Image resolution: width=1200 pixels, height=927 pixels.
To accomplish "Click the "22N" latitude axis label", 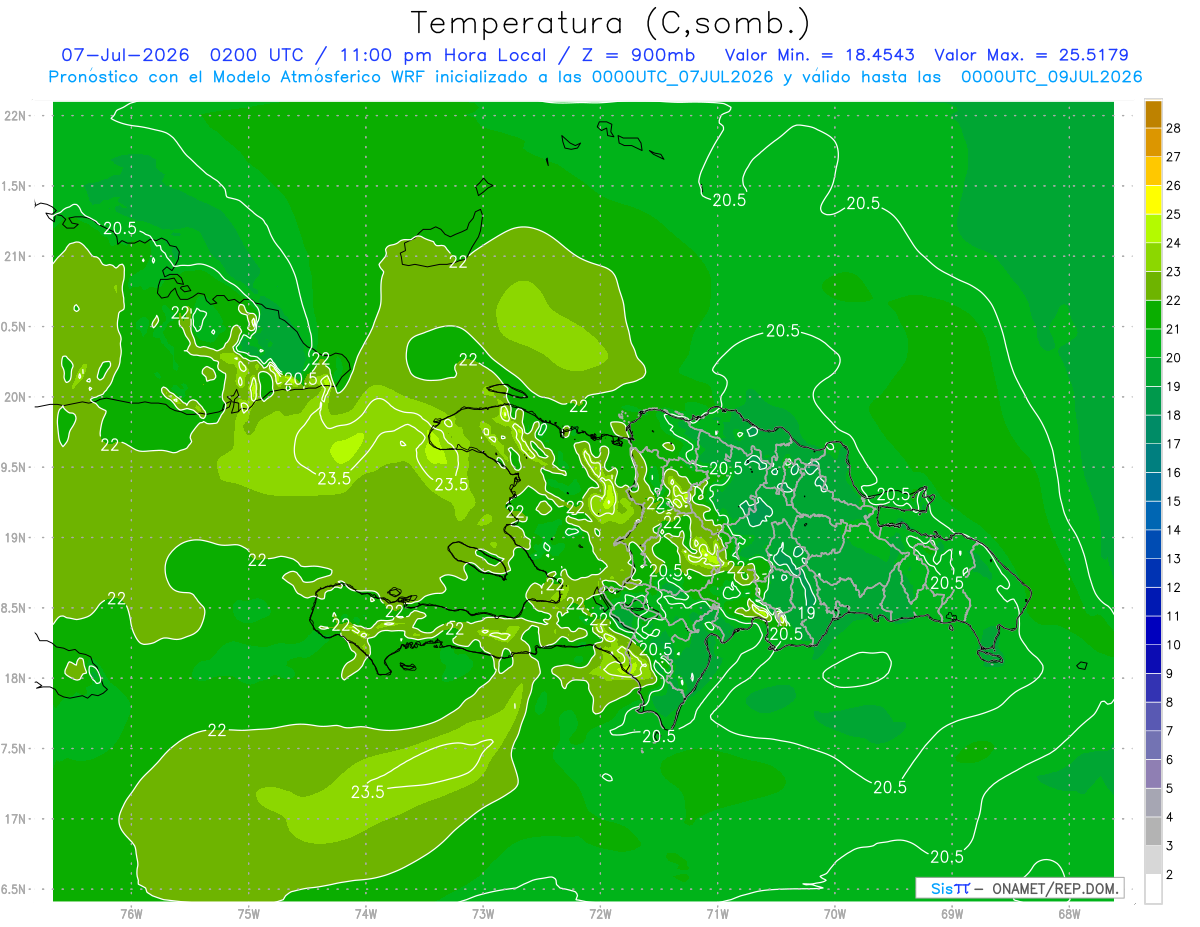I will point(16,116).
